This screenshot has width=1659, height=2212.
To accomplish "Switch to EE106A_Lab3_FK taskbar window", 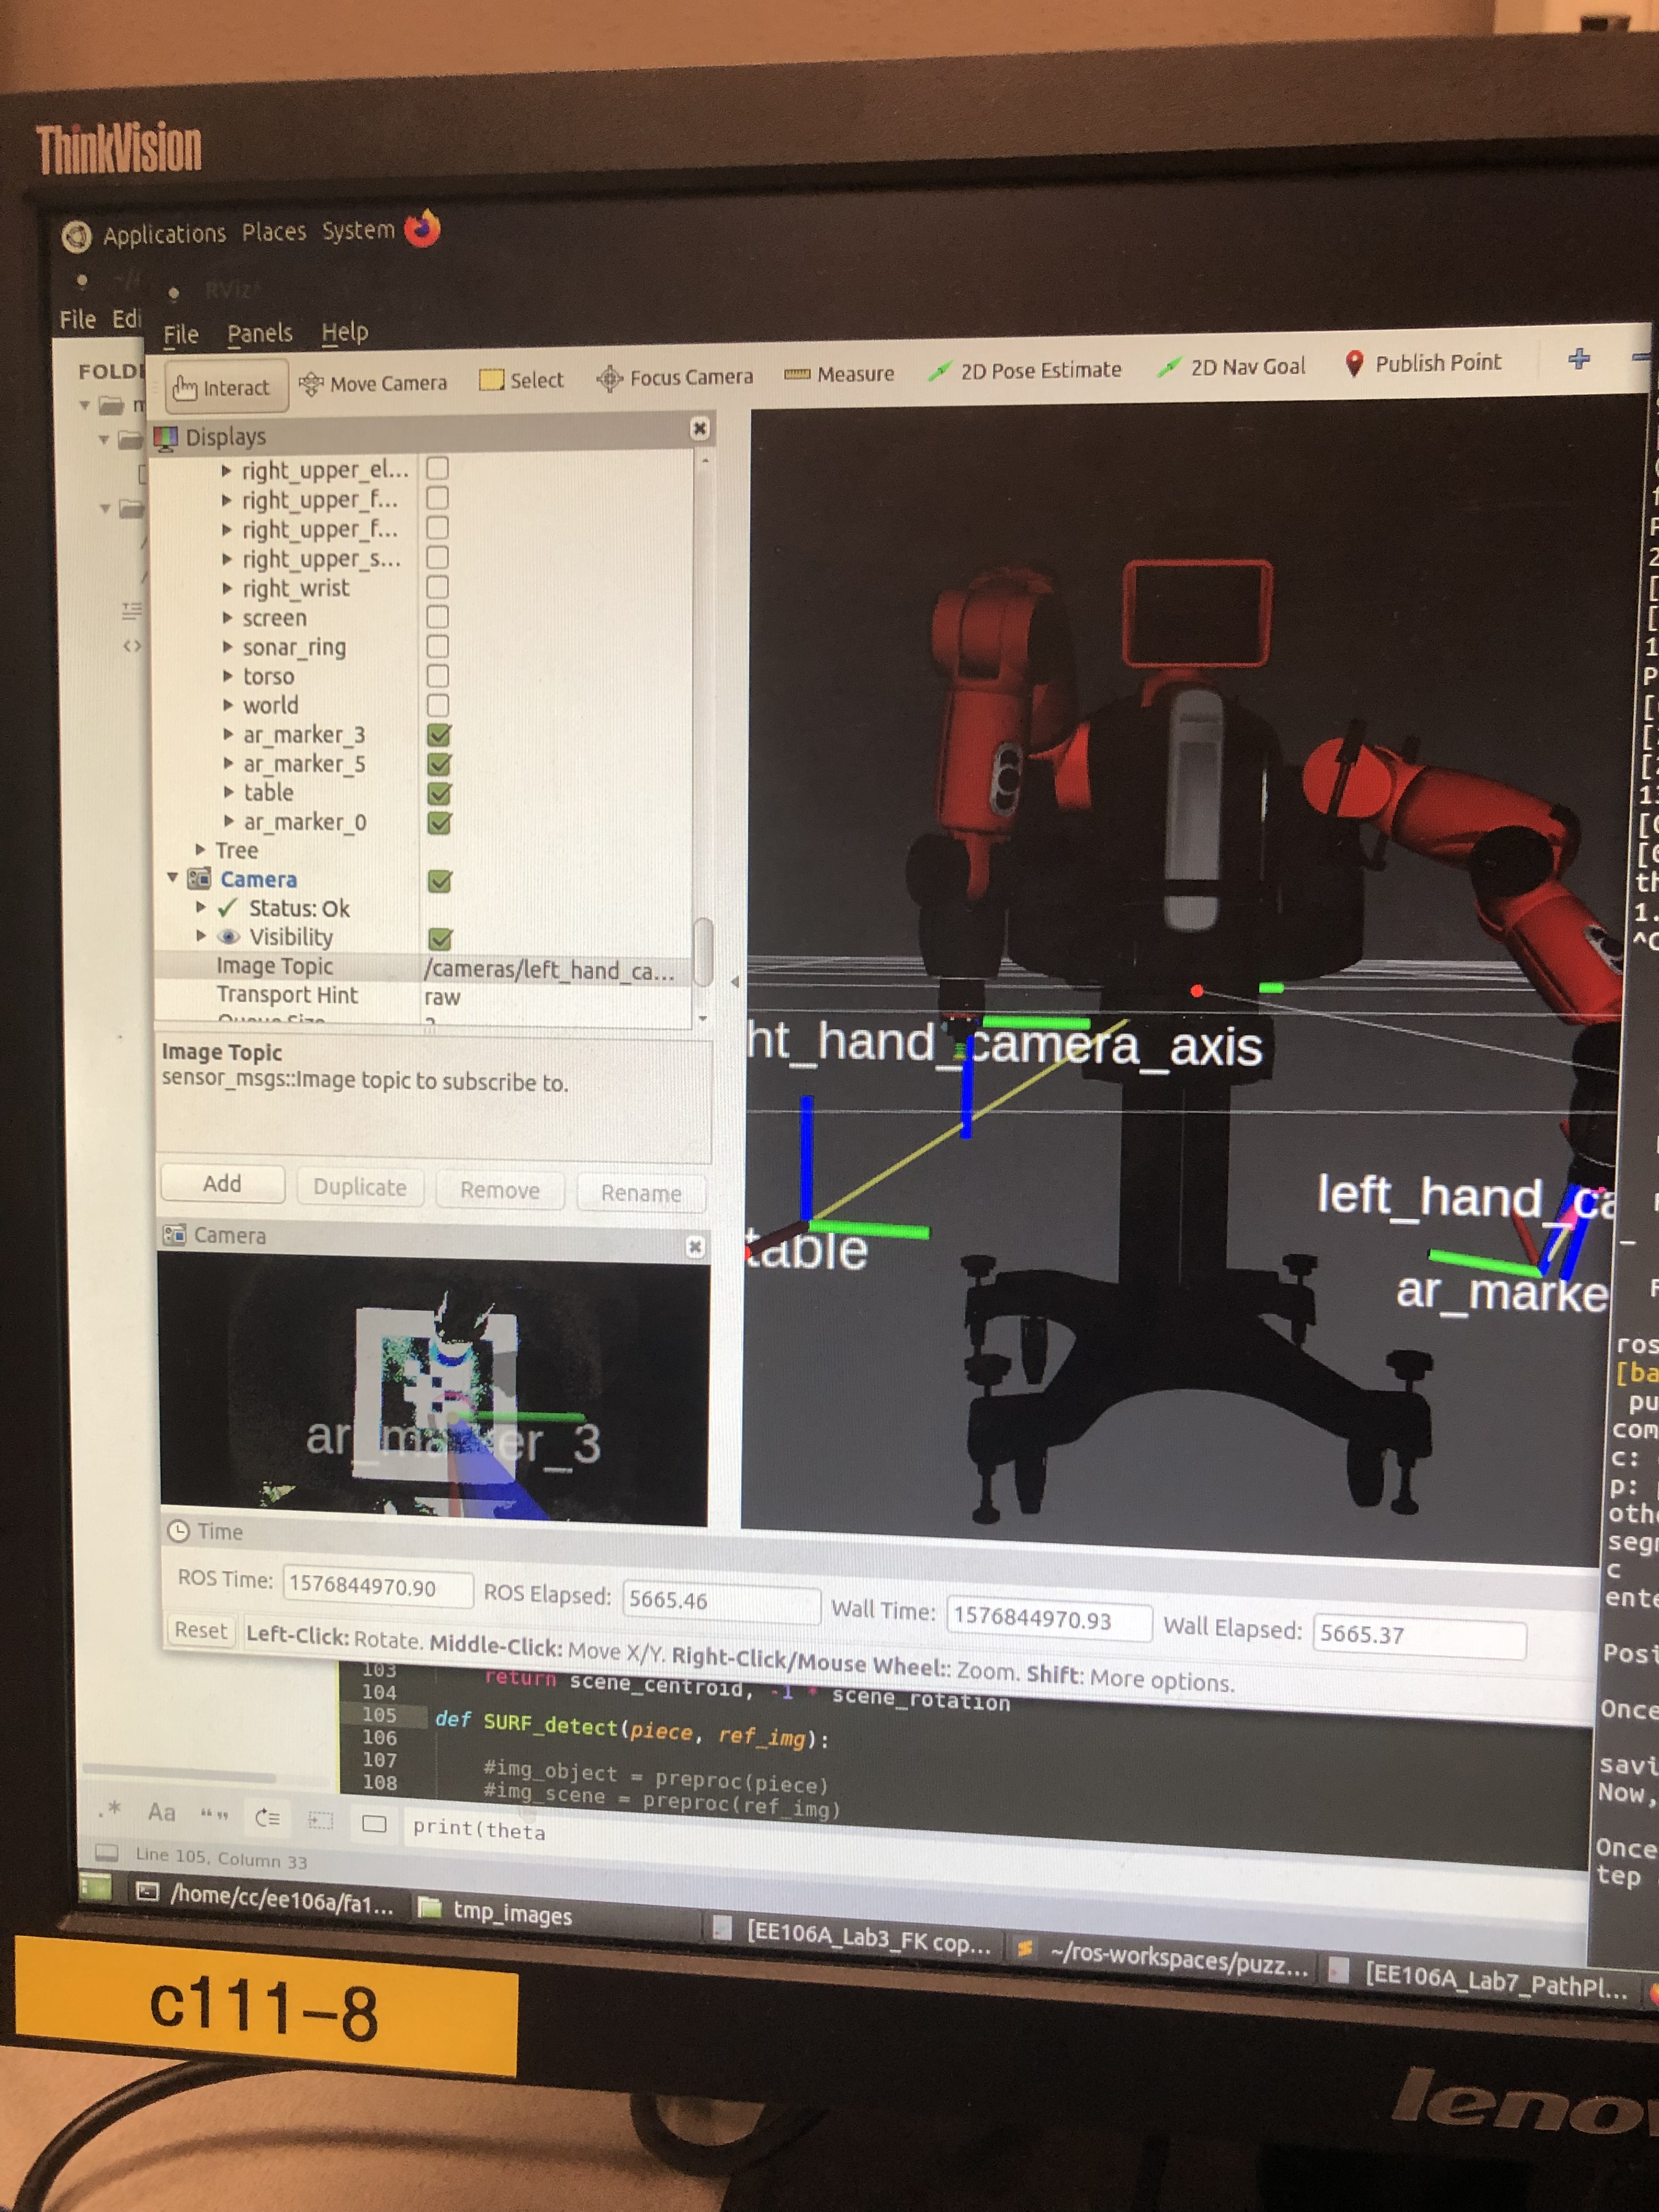I will coord(853,1938).
